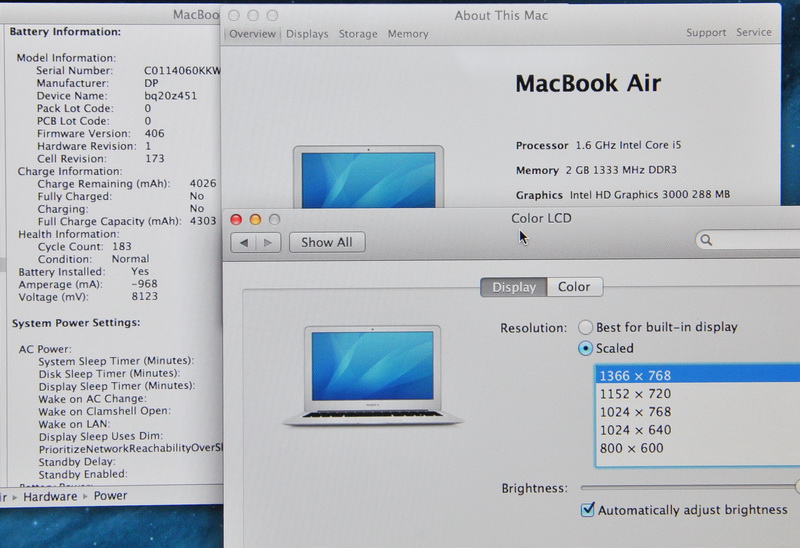The width and height of the screenshot is (800, 548).
Task: Click the 'Wake on Clamshell Open:' row
Action: coord(105,411)
